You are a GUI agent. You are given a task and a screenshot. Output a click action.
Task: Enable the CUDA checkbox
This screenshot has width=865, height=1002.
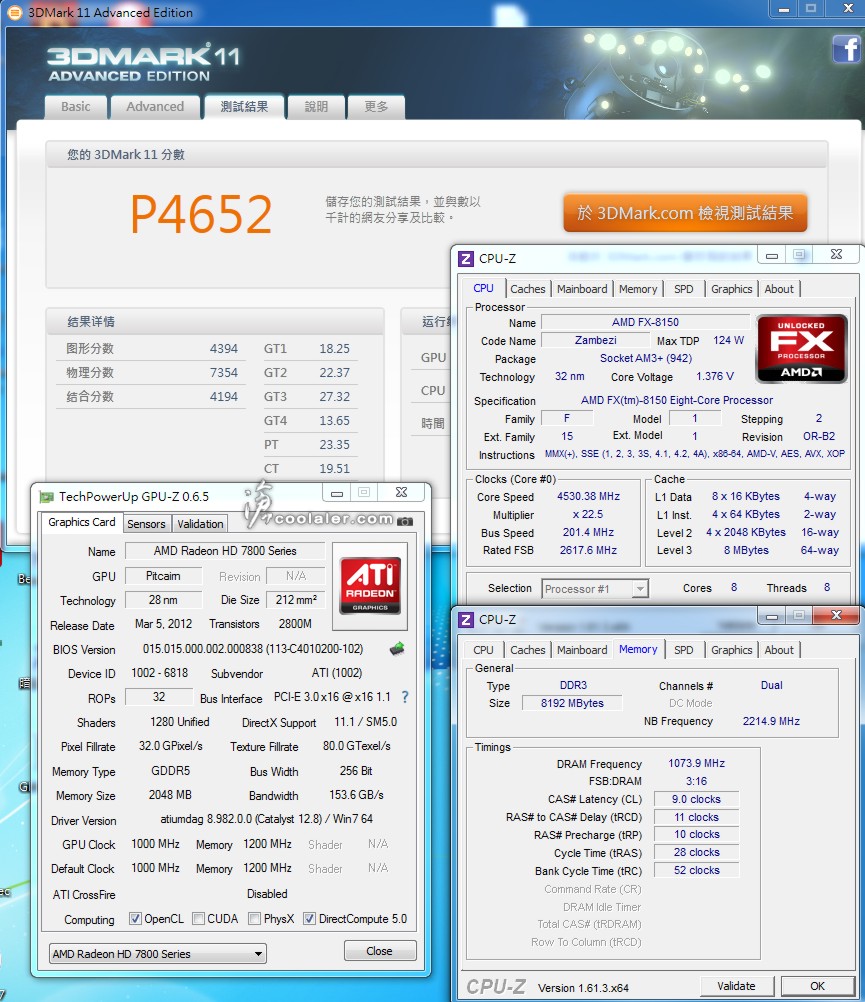[199, 919]
